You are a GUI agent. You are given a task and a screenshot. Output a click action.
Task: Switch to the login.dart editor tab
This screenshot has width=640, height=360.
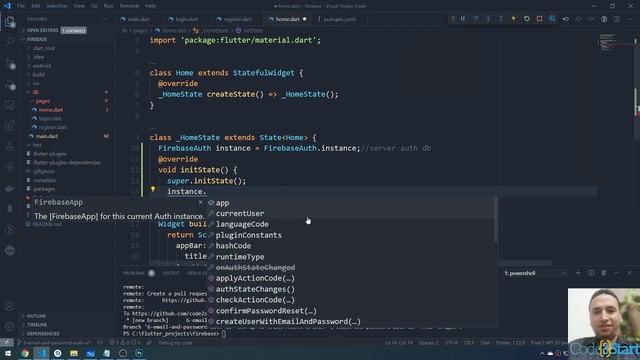coord(187,19)
